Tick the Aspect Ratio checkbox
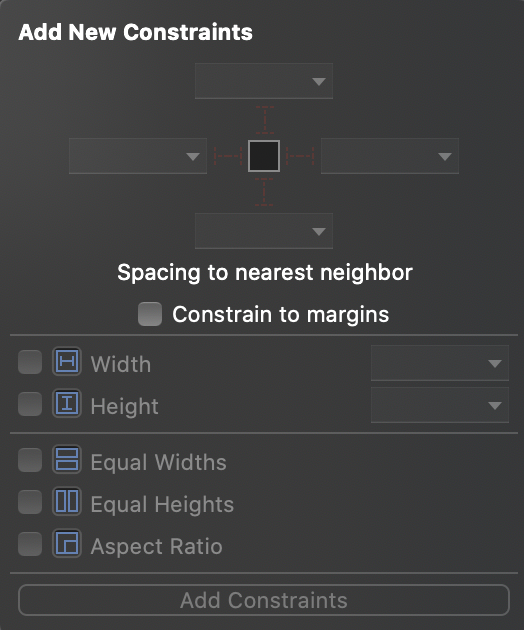The image size is (524, 630). click(x=30, y=544)
